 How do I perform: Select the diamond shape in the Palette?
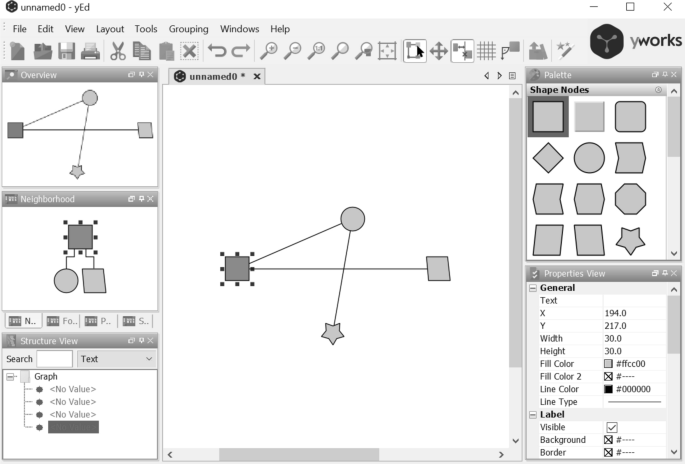548,158
